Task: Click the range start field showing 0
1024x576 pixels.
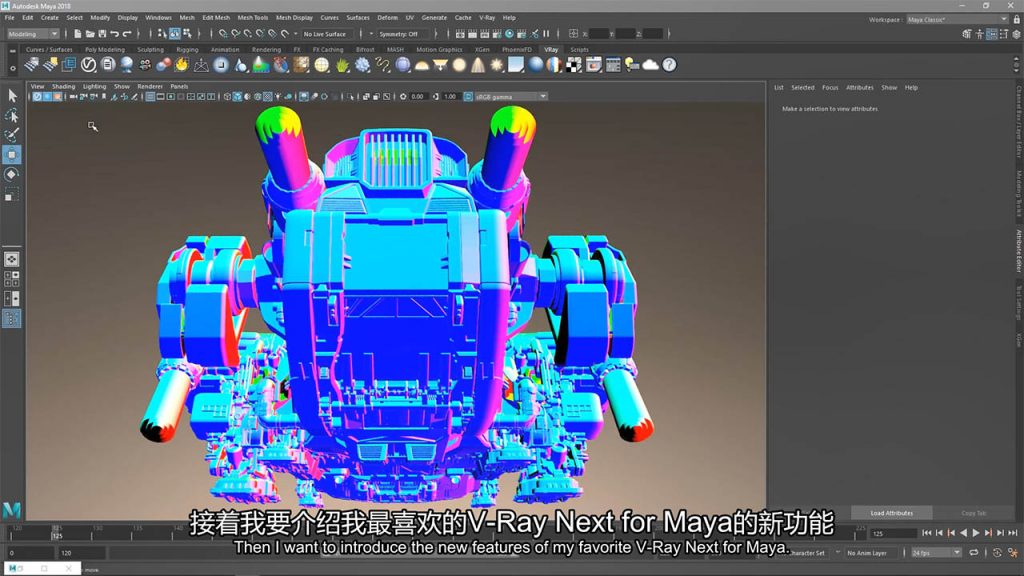Action: [x=29, y=552]
